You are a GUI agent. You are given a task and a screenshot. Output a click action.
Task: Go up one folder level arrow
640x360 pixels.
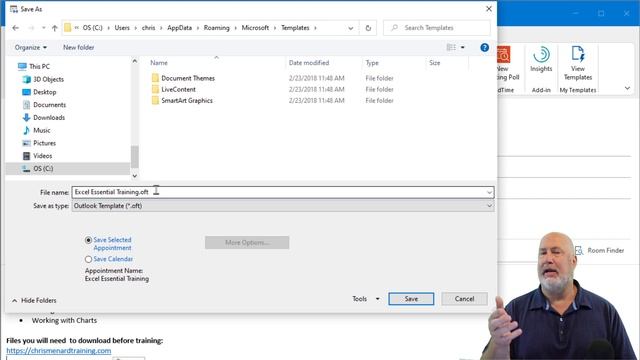pos(55,28)
